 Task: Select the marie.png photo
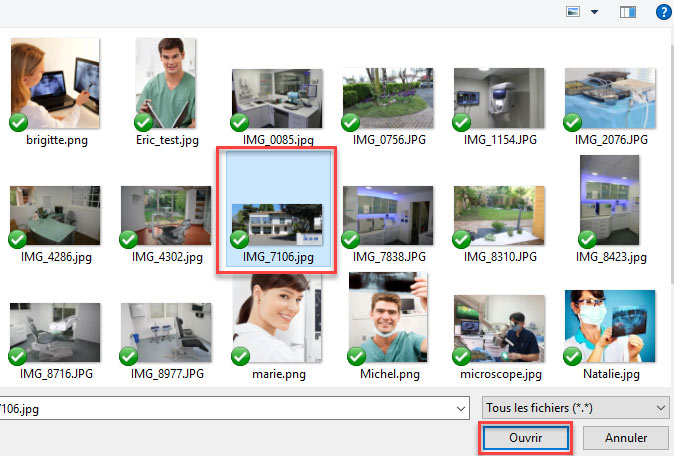(x=277, y=320)
